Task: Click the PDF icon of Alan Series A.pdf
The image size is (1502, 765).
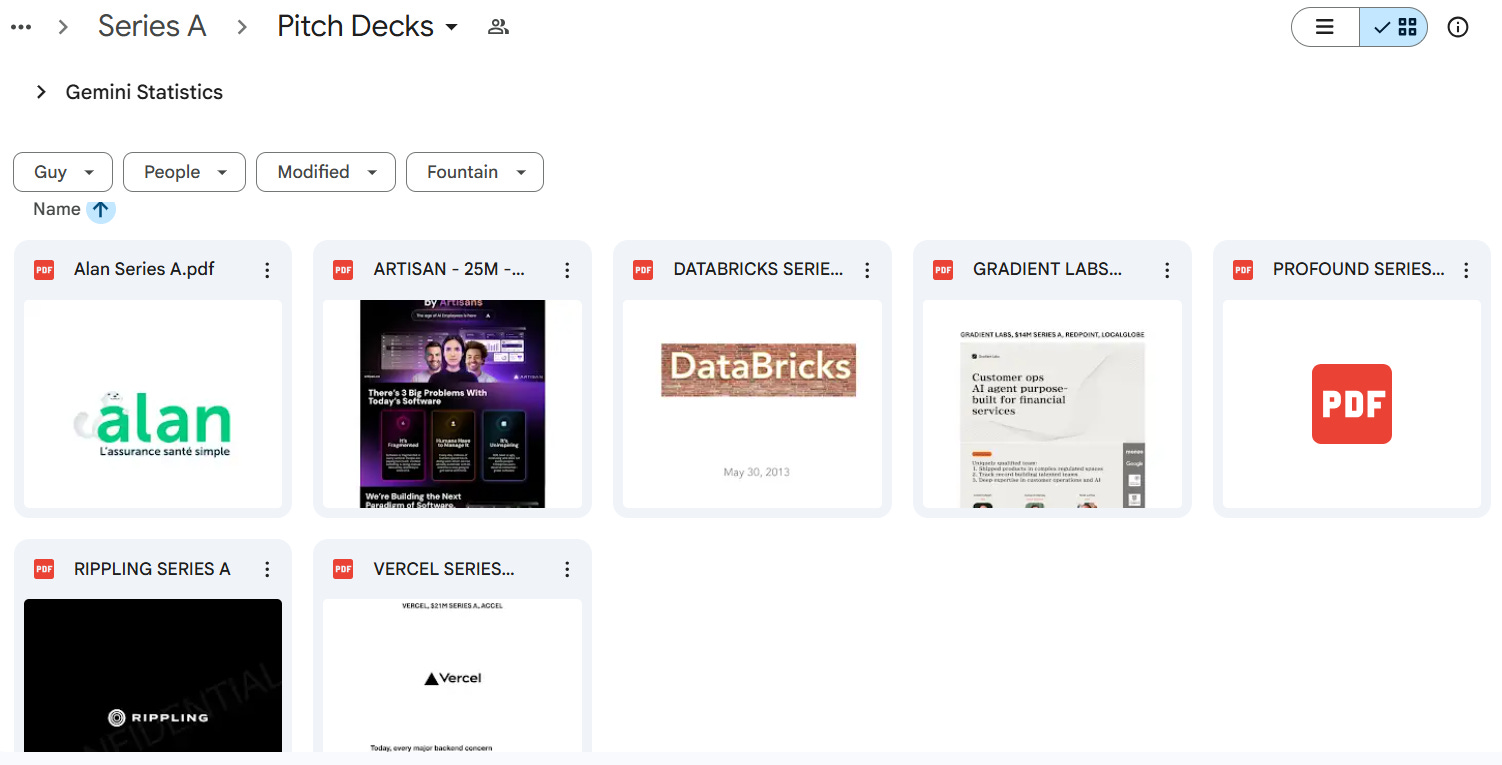Action: (x=44, y=270)
